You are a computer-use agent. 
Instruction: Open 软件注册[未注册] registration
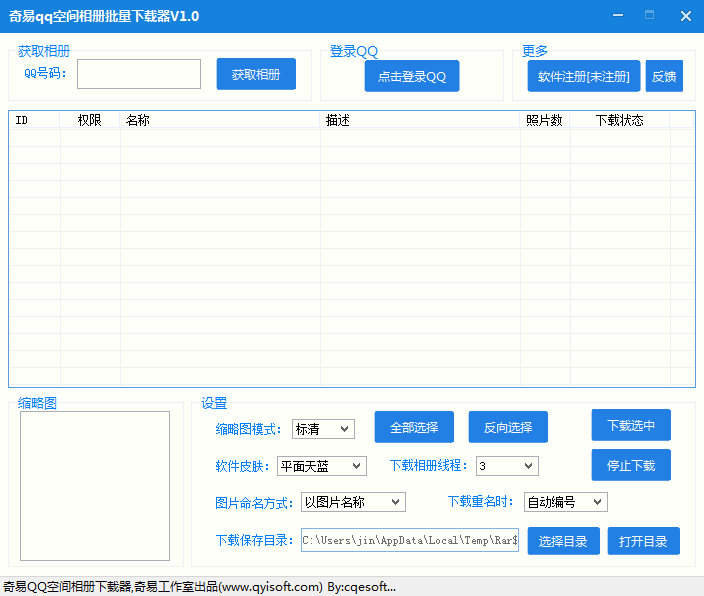pyautogui.click(x=584, y=76)
